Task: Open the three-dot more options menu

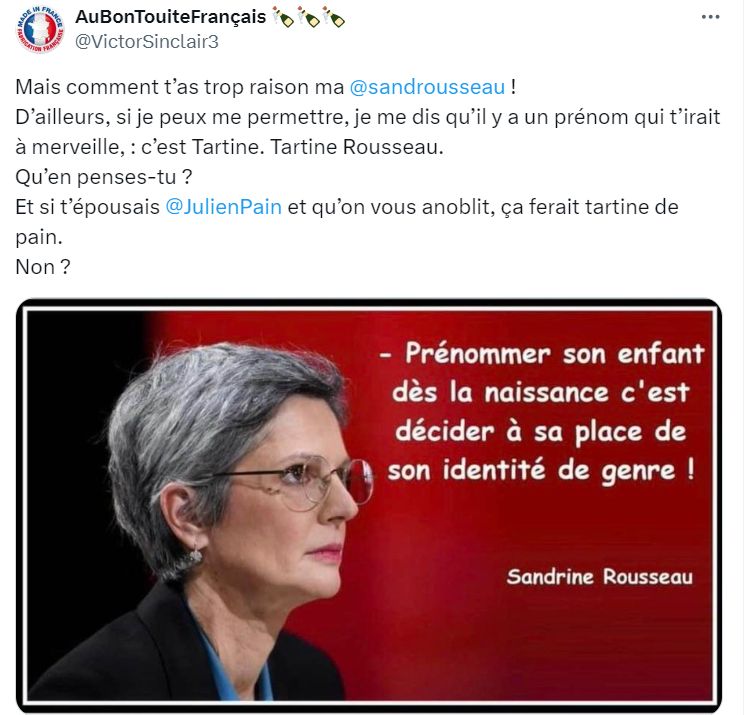Action: [x=710, y=17]
